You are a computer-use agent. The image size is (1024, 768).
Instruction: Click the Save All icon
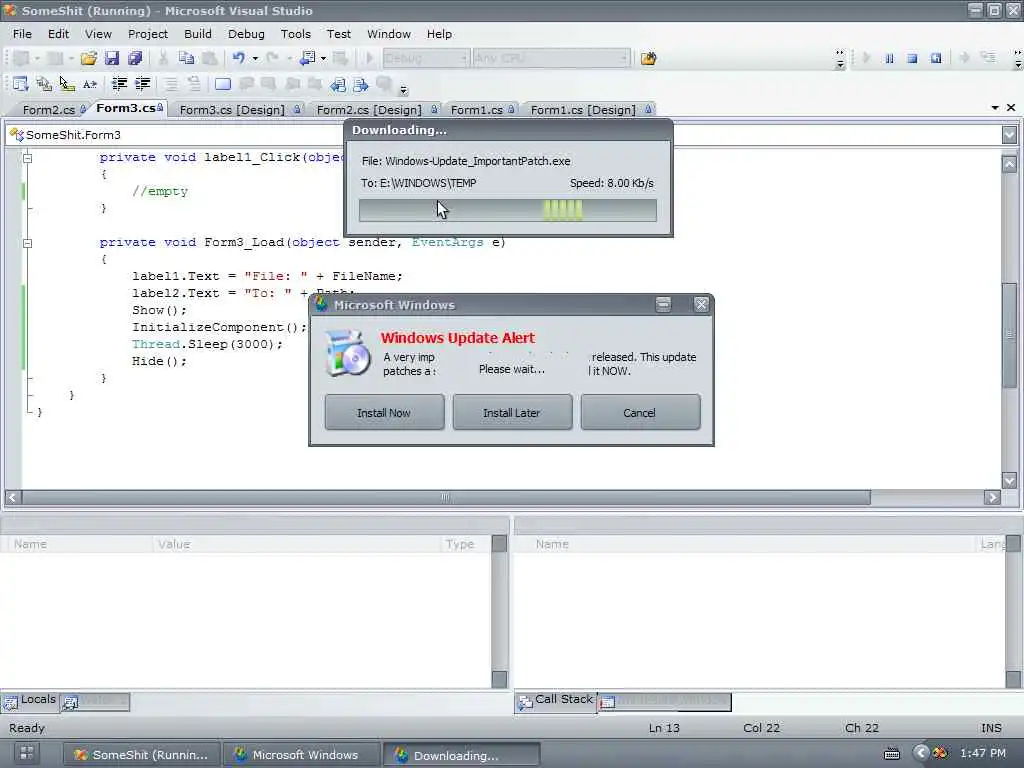135,58
